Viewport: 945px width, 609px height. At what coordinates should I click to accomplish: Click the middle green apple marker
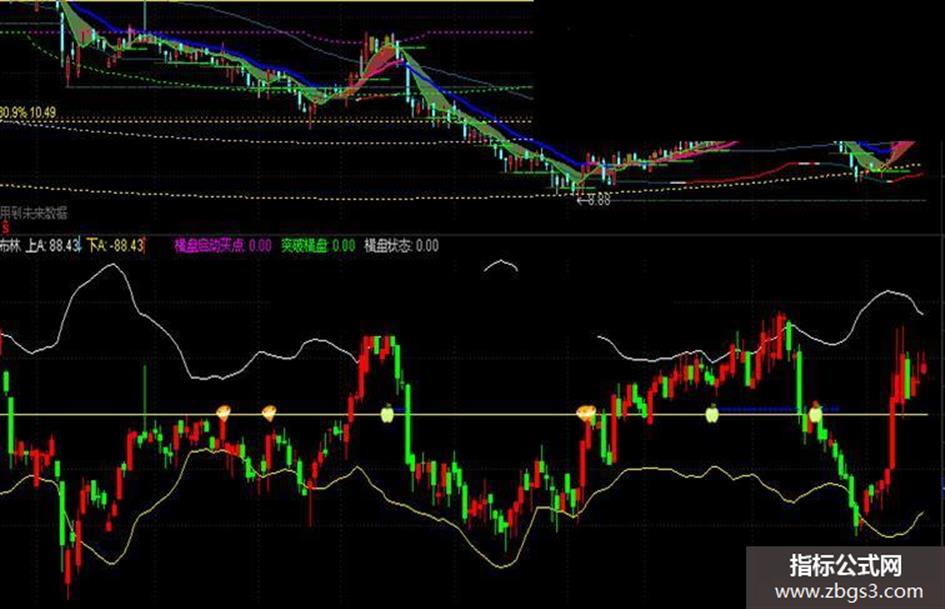pos(712,414)
